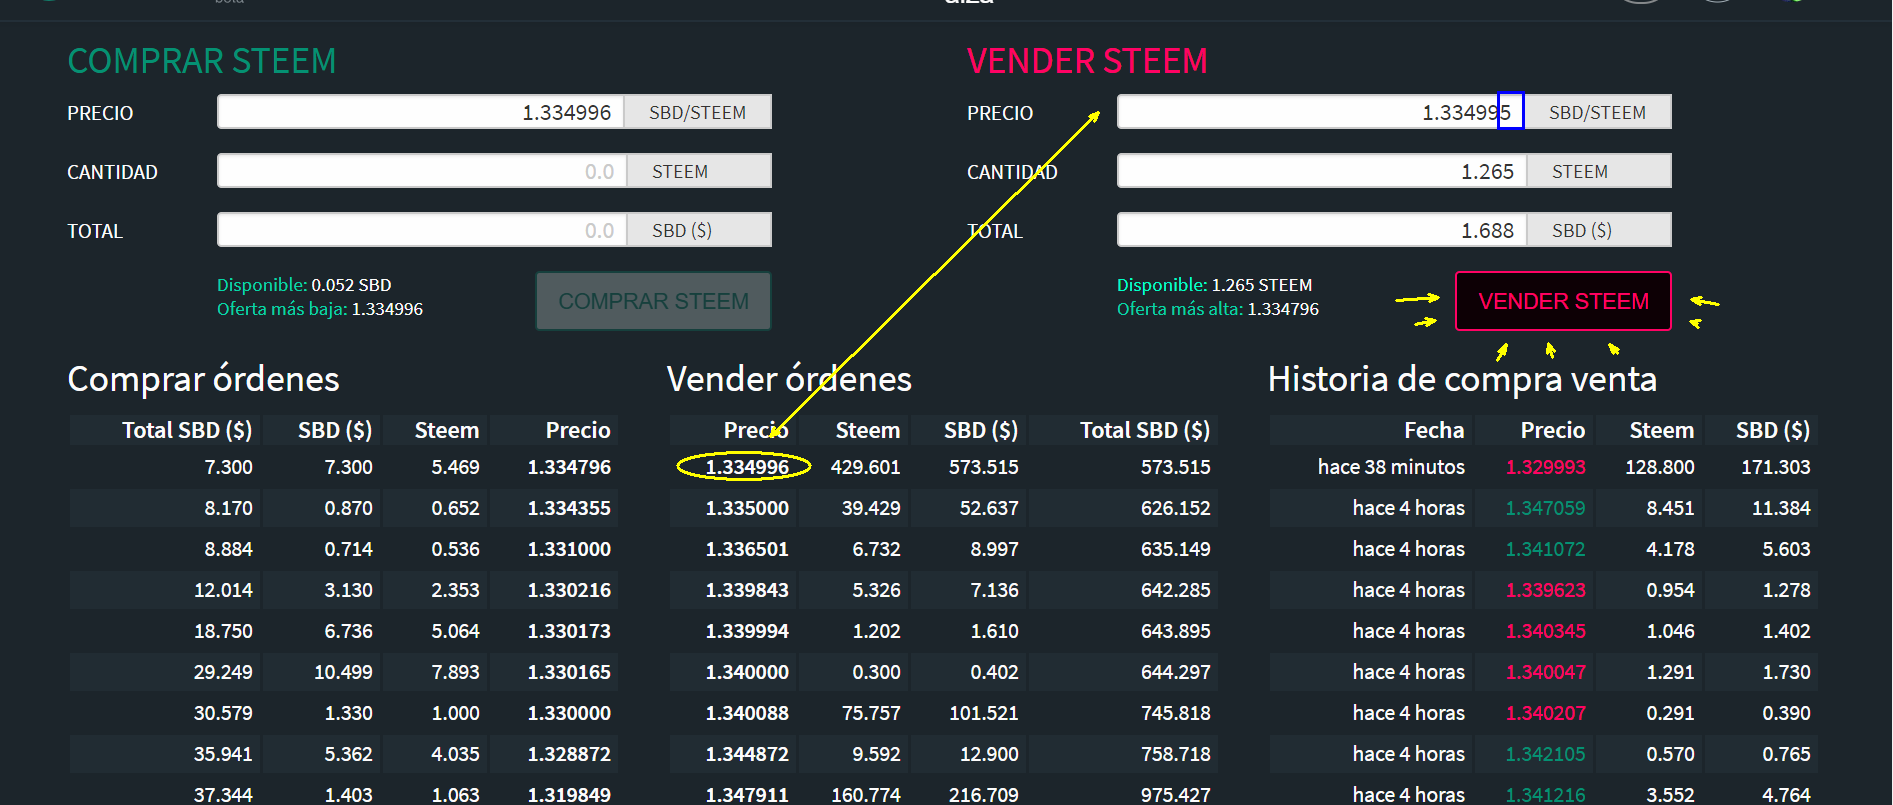Click the 'hace 38 minutos' history entry
1893x805 pixels.
point(1391,467)
